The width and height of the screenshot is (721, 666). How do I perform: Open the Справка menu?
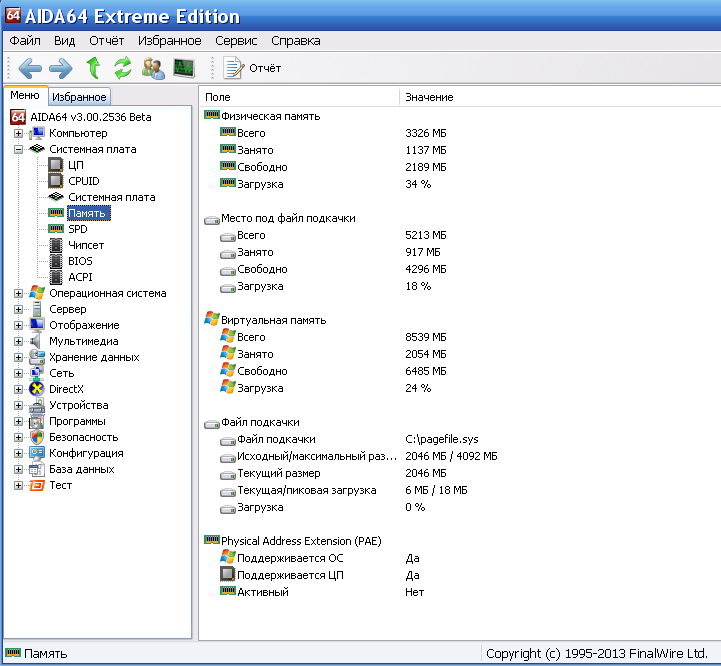[296, 41]
